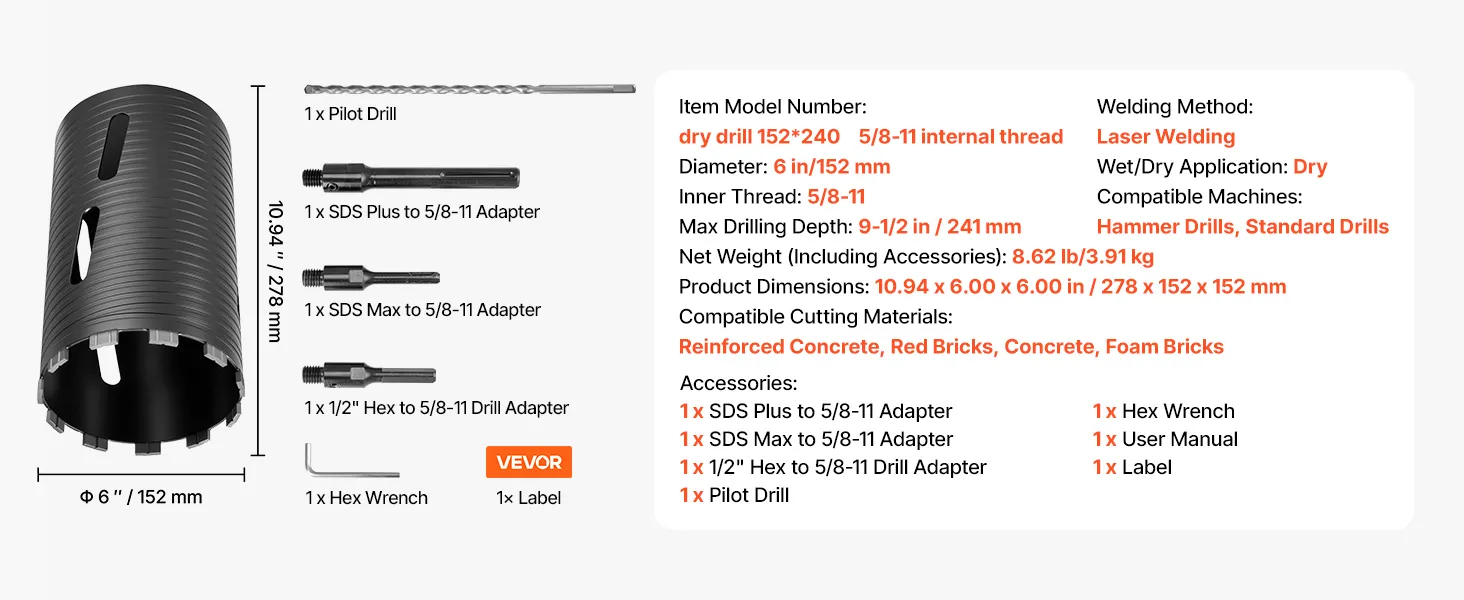This screenshot has width=1464, height=600.
Task: Select the SDS Plus adapter image
Action: (x=410, y=179)
